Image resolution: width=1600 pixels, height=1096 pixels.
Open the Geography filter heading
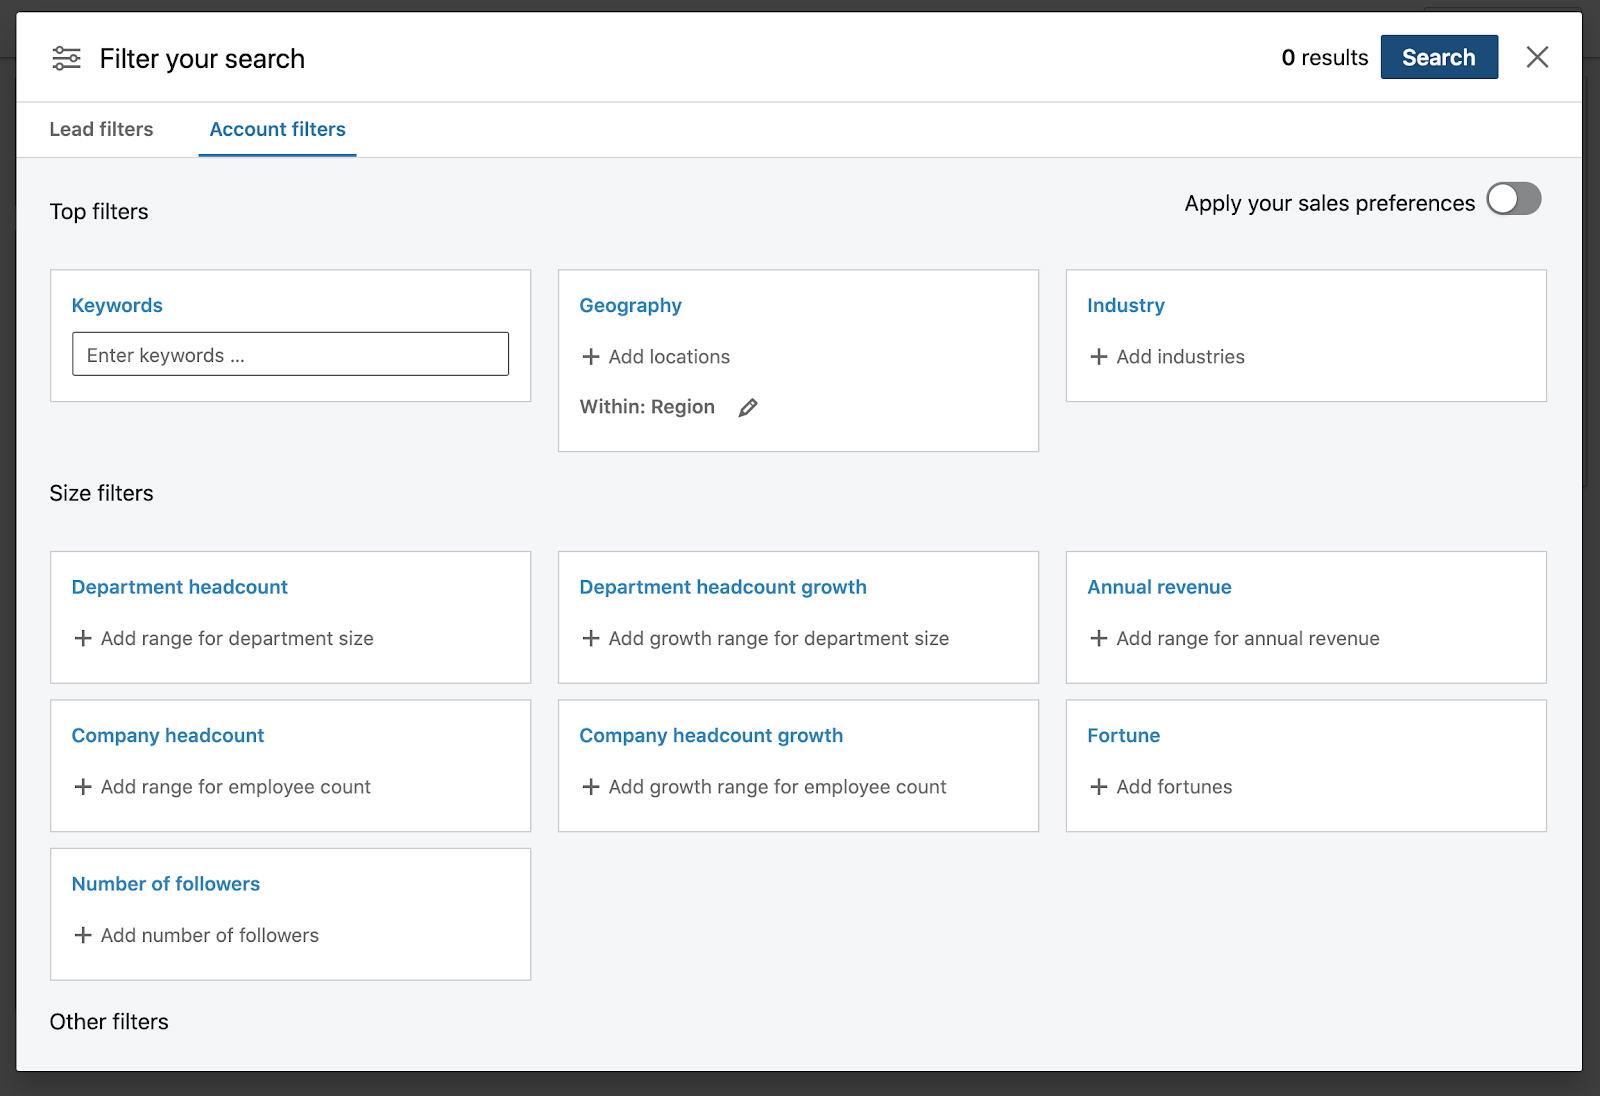[630, 305]
